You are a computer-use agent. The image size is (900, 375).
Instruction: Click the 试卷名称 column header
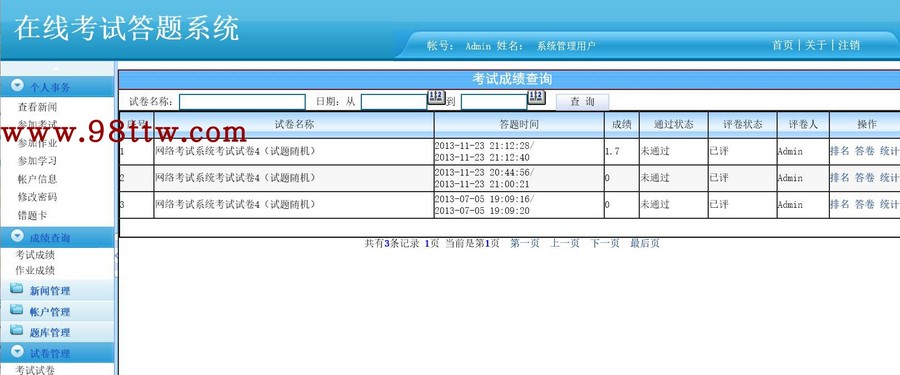[294, 124]
